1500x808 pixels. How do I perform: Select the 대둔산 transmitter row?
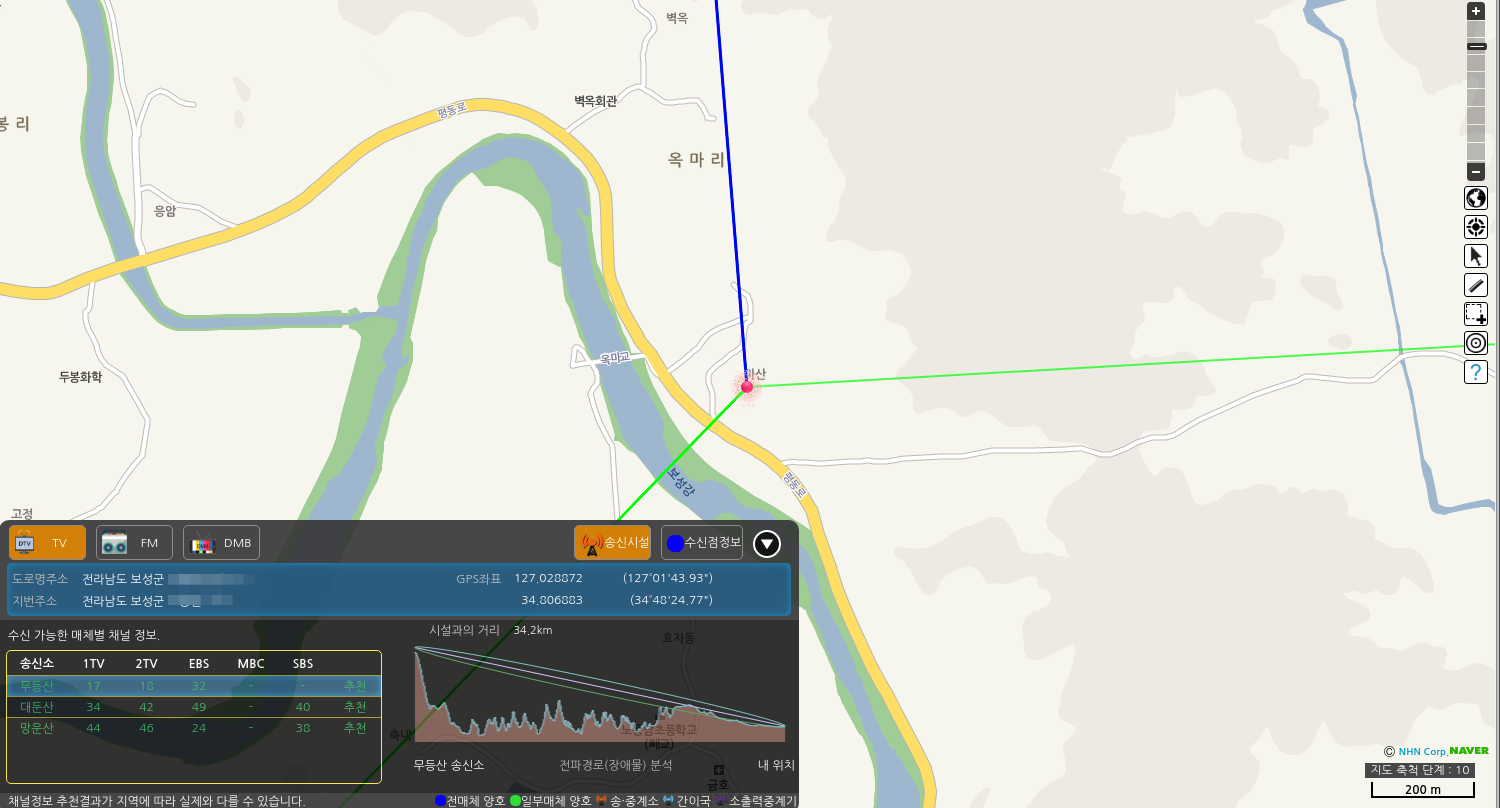194,707
